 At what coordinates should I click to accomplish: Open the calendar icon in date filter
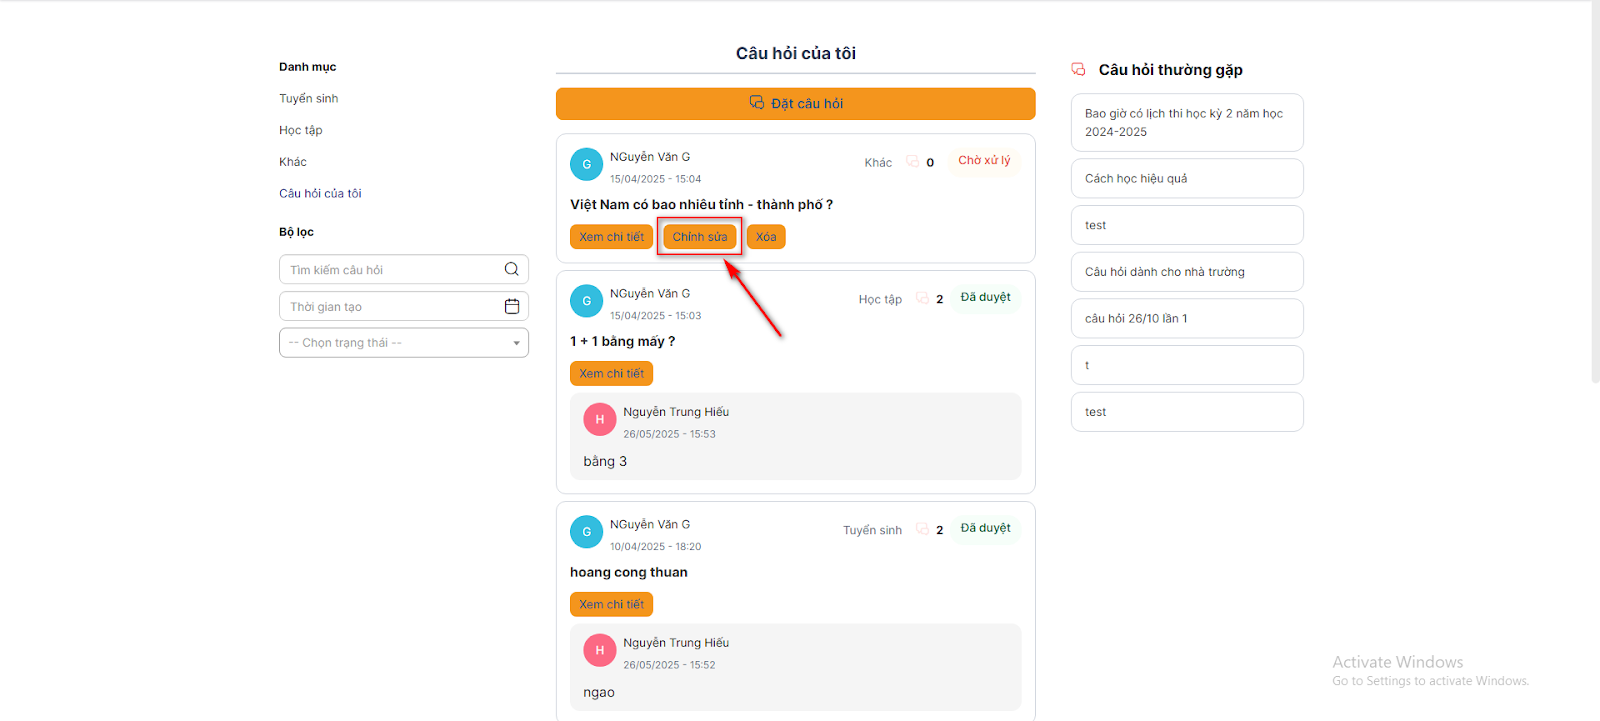[511, 306]
